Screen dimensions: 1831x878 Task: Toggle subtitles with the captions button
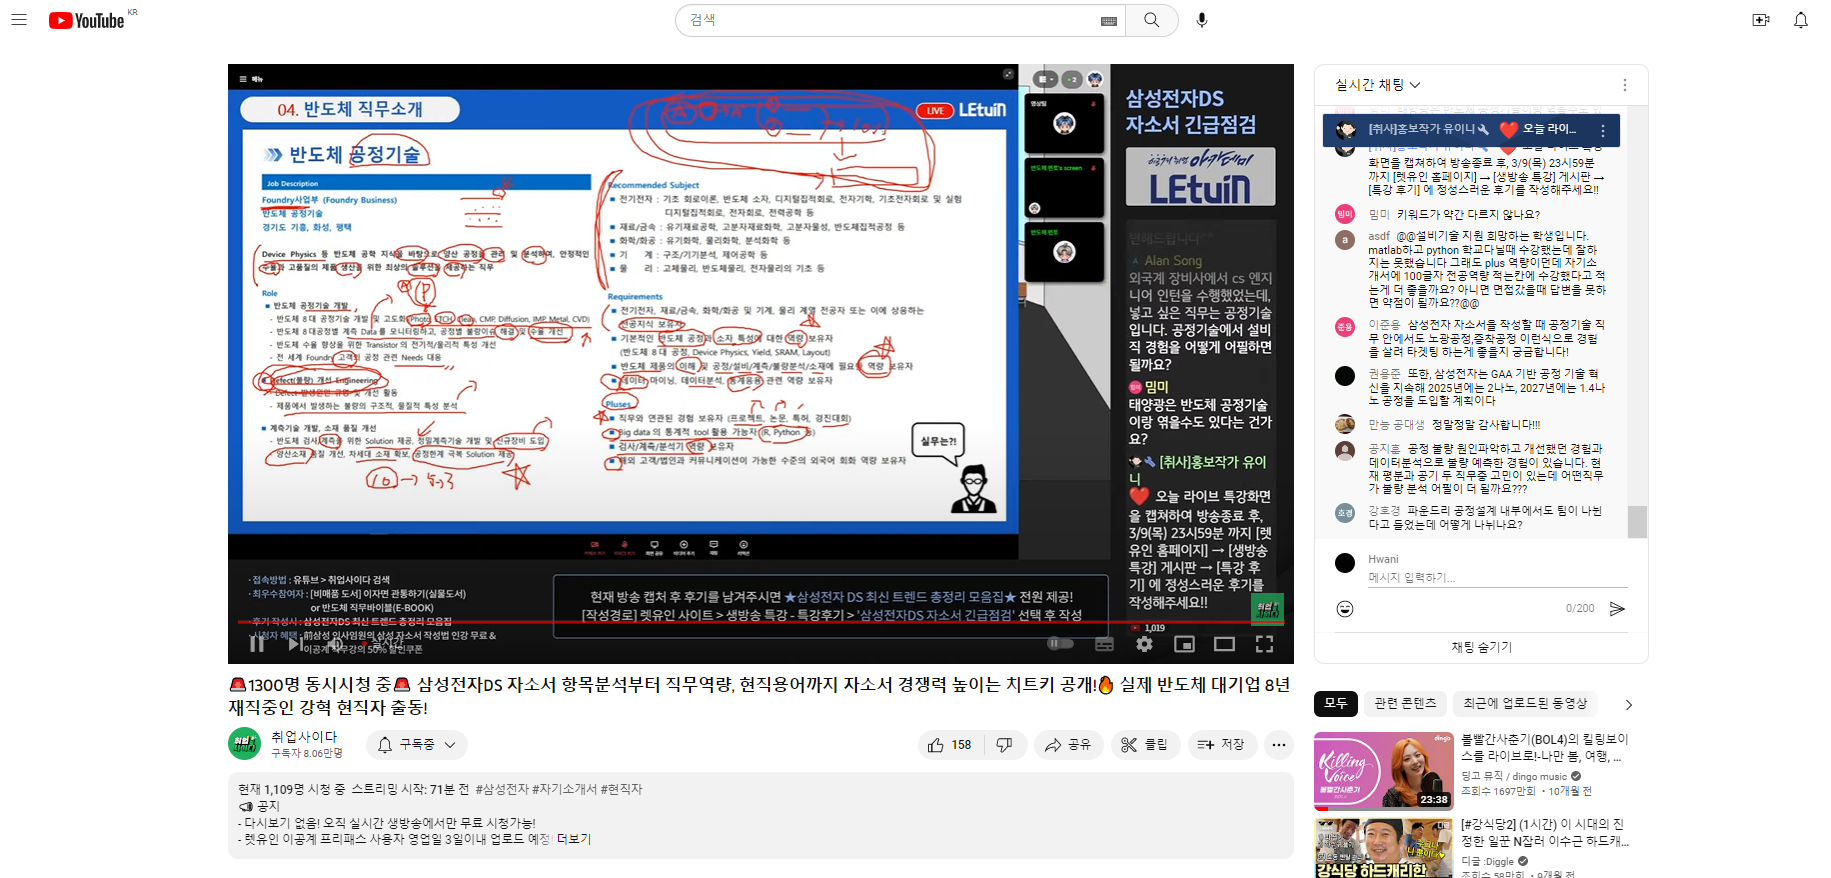(1104, 644)
